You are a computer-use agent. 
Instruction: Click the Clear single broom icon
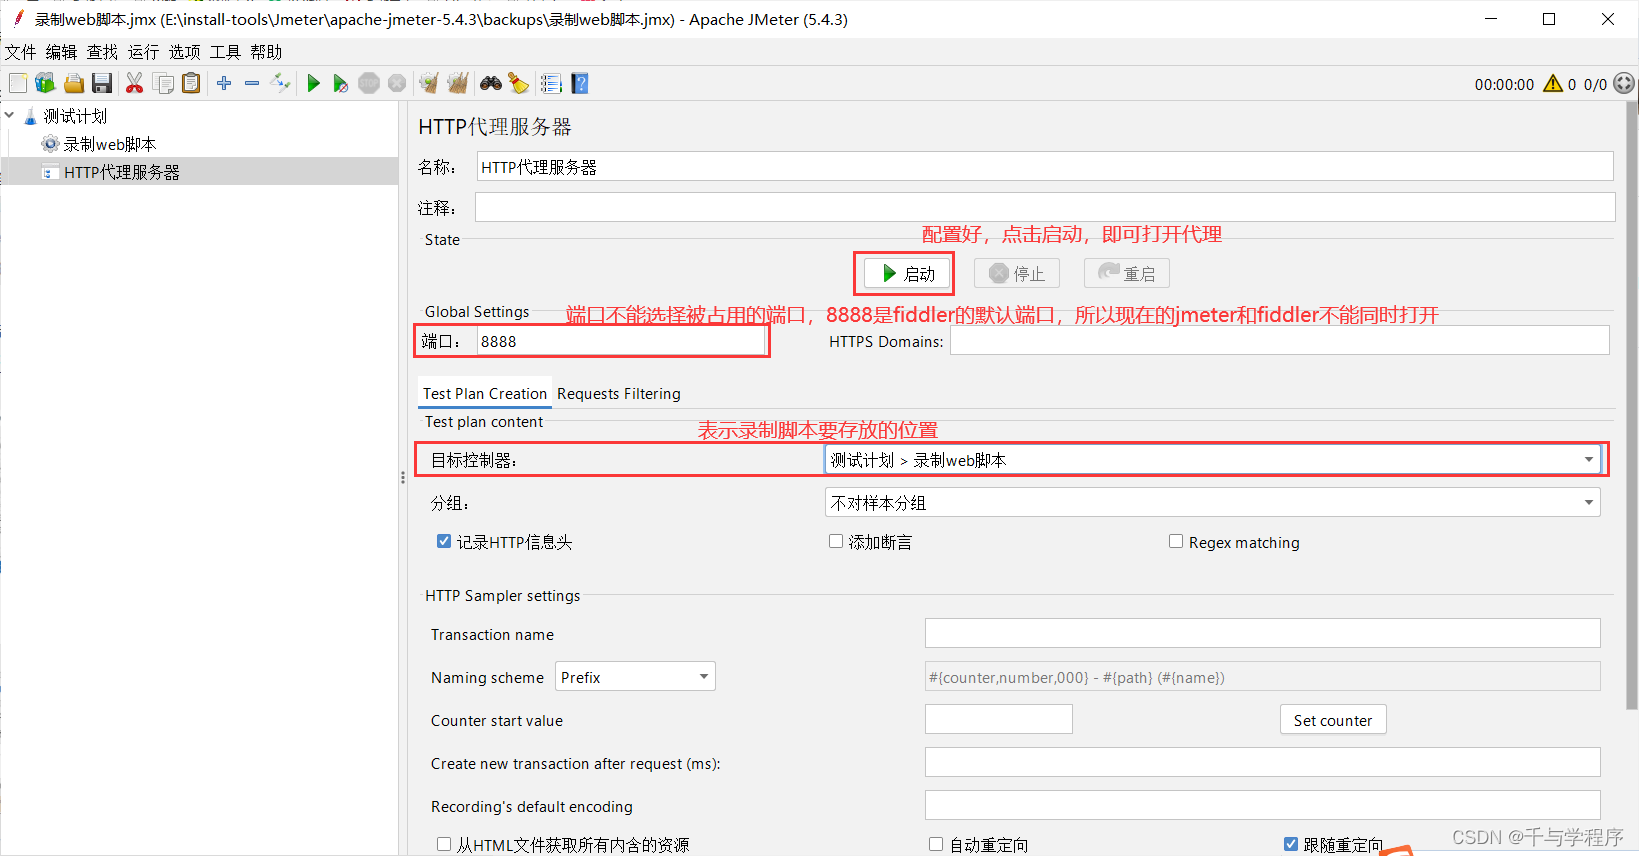(x=429, y=83)
